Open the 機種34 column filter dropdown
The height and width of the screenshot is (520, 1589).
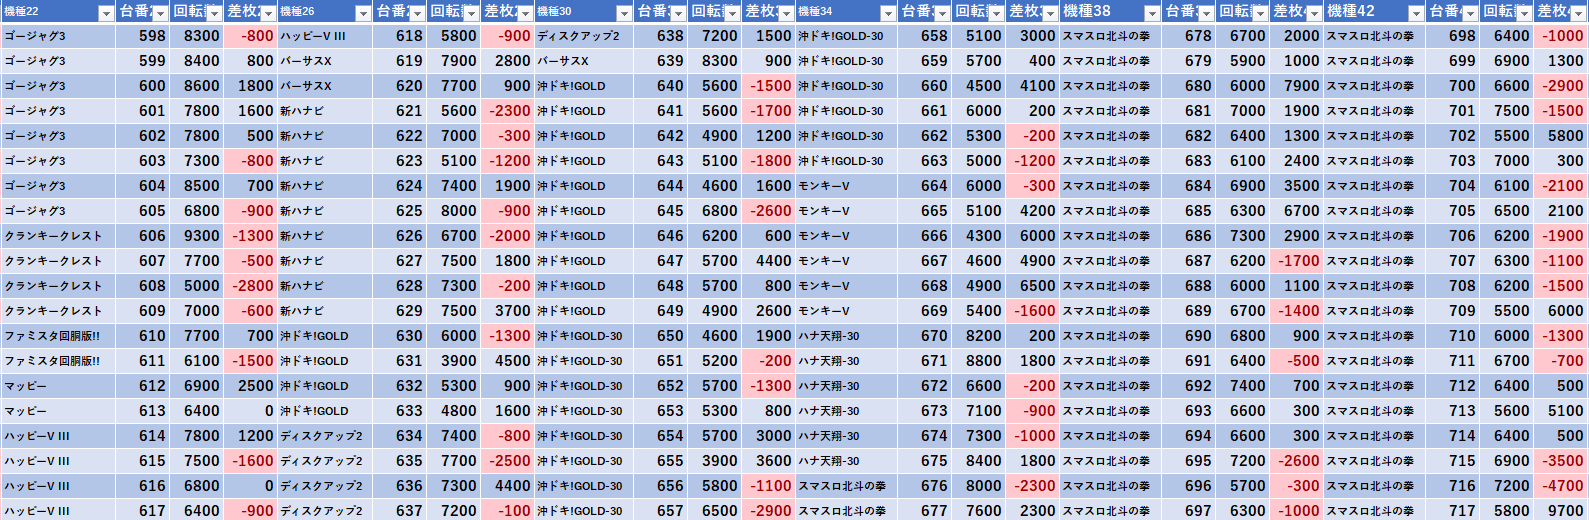click(888, 13)
